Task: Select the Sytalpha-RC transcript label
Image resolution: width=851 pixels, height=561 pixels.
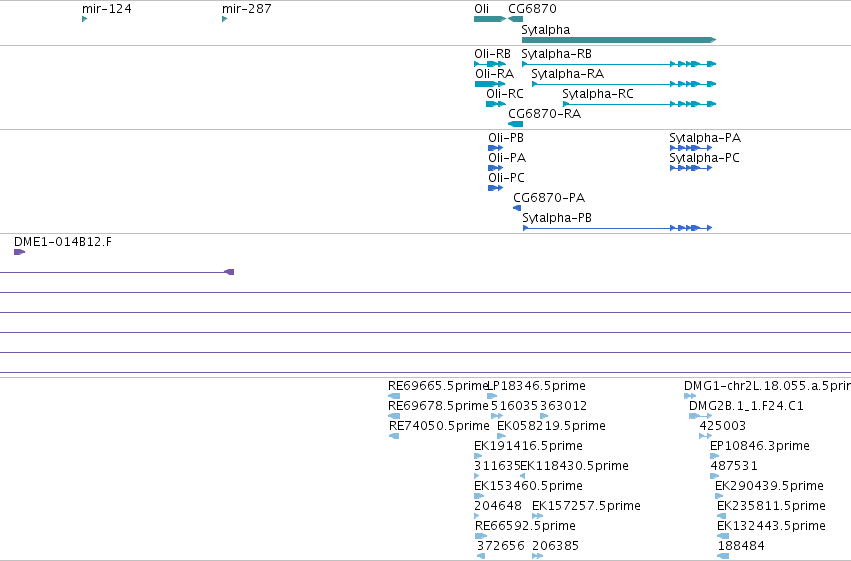Action: point(598,94)
